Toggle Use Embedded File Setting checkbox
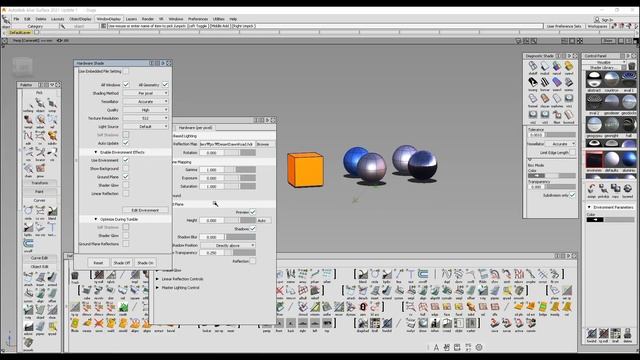The image size is (640, 360). click(x=126, y=71)
